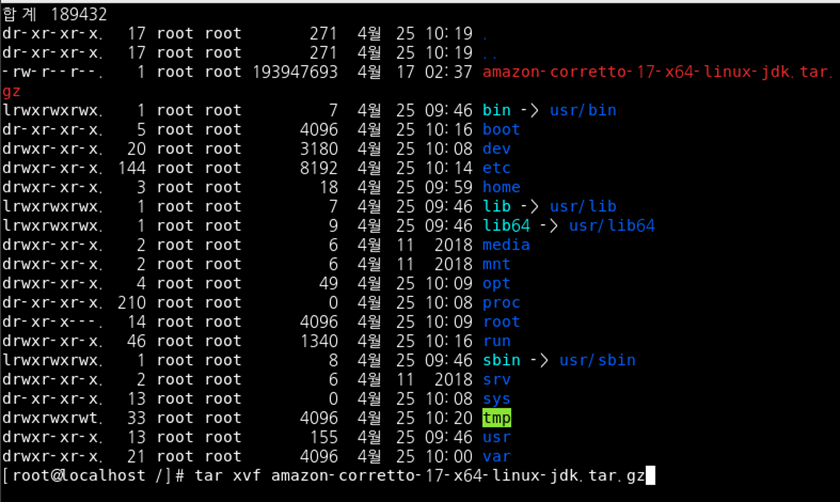Click the file size 193947693
Image resolution: width=840 pixels, height=502 pixels.
pyautogui.click(x=295, y=72)
